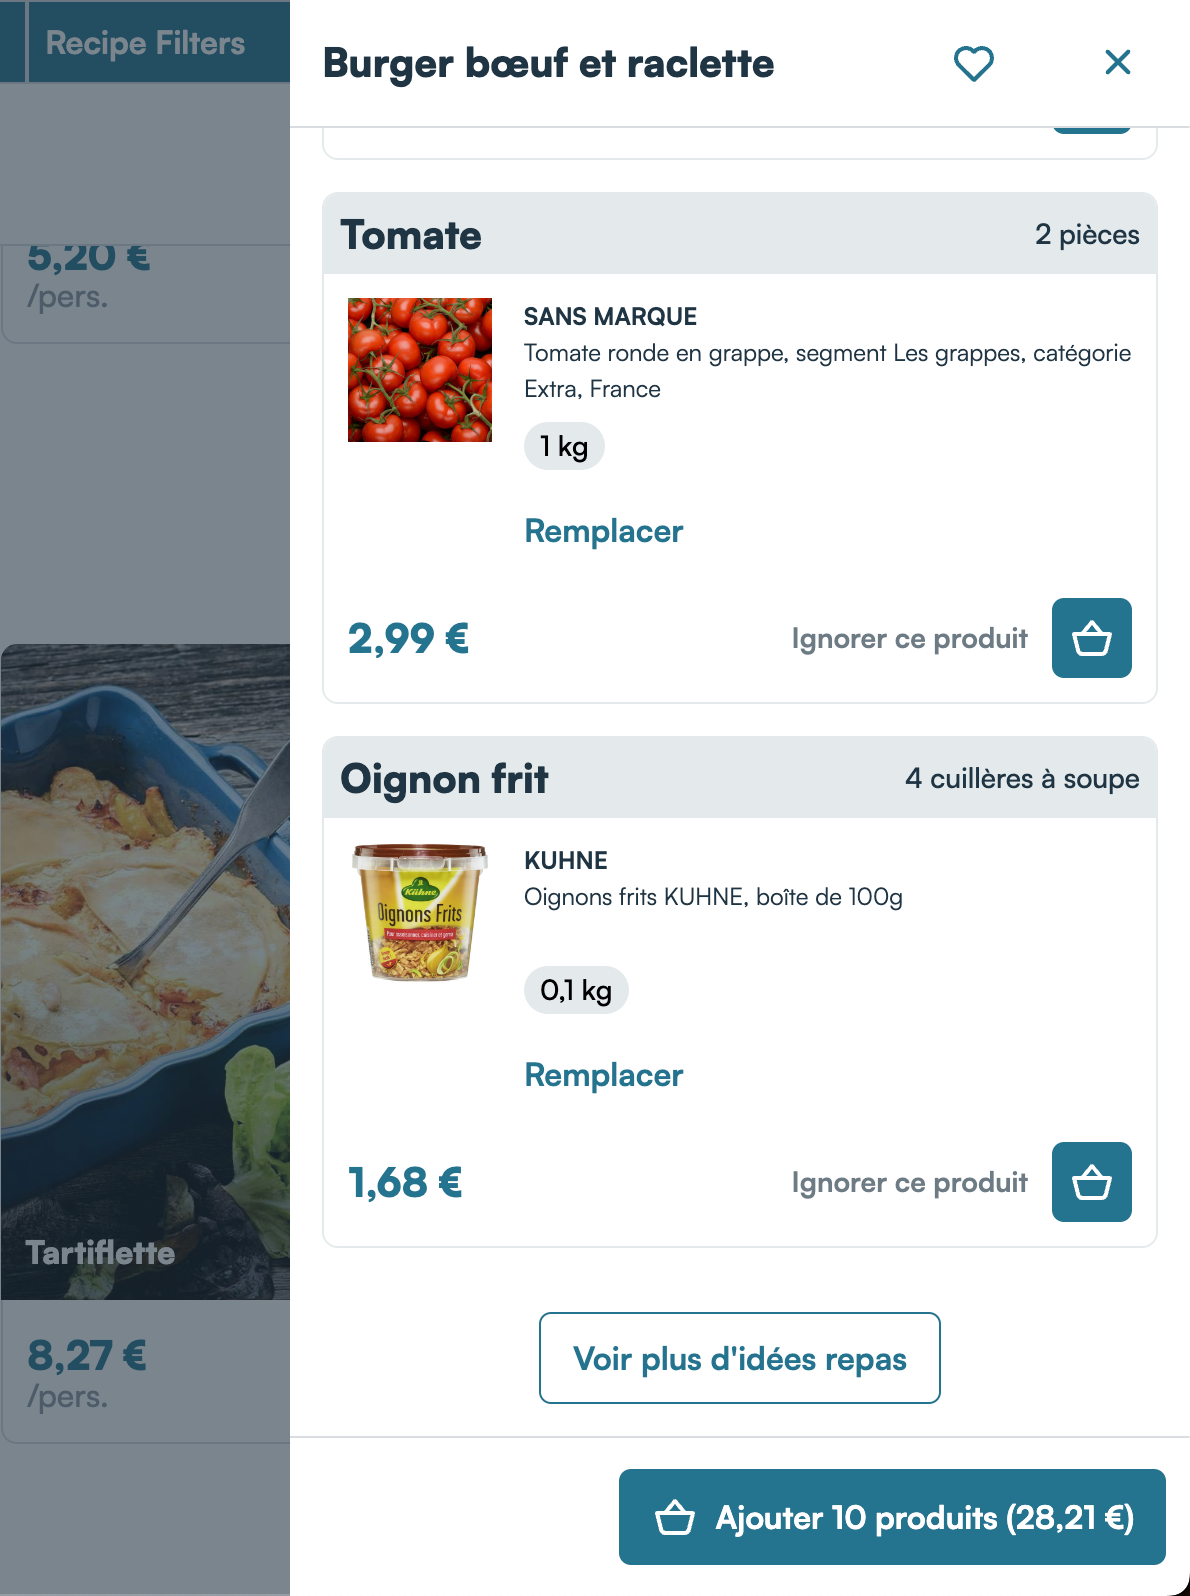This screenshot has height=1596, width=1190.
Task: Add the Tomate product to basket
Action: point(1091,638)
